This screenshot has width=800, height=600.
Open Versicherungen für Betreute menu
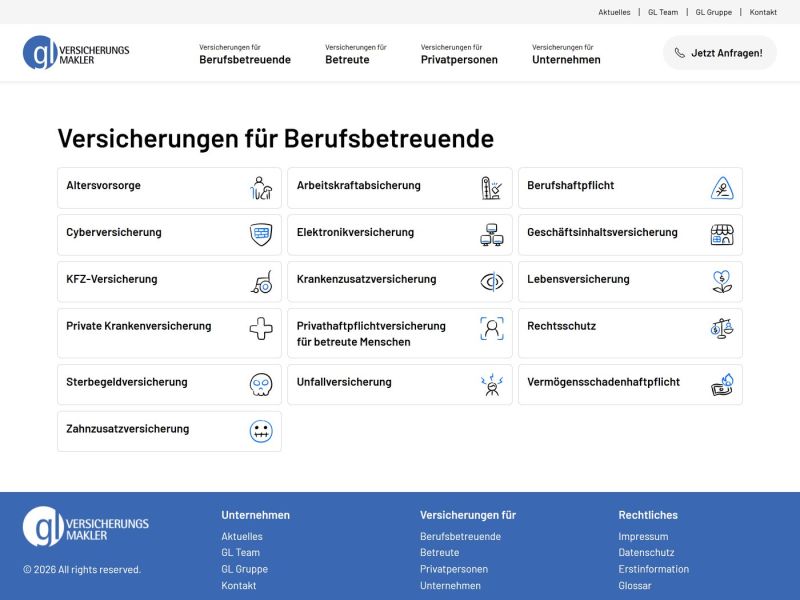point(356,54)
